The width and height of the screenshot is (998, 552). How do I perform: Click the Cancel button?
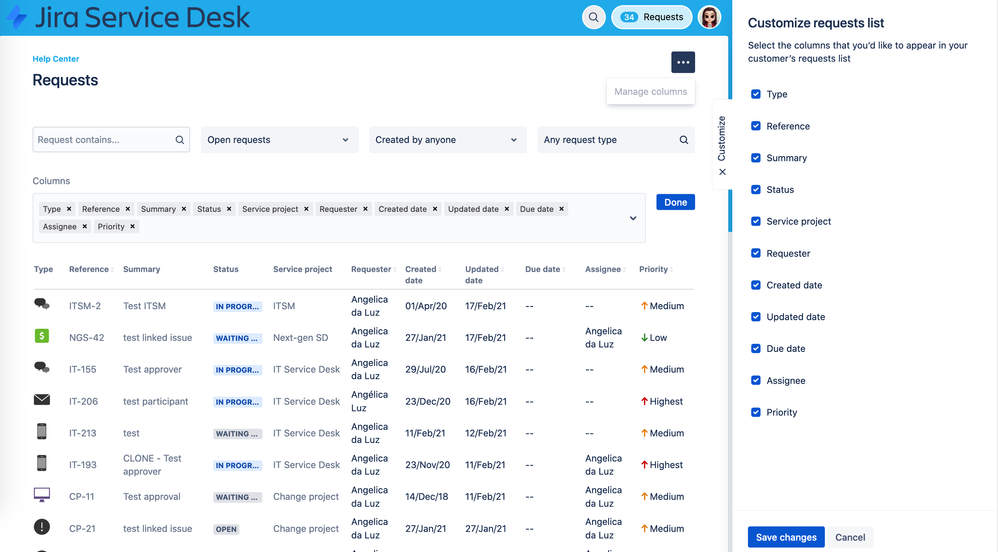[x=850, y=537]
